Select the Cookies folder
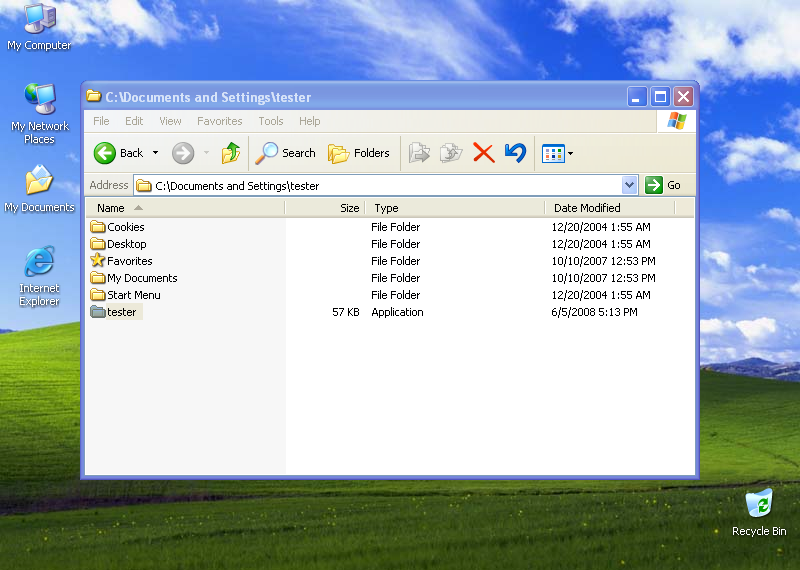 pos(125,227)
